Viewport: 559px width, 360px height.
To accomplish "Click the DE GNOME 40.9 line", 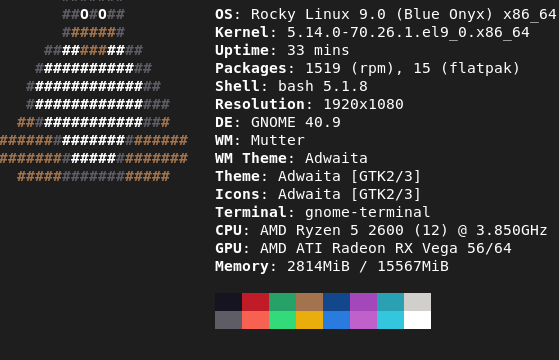I will pyautogui.click(x=278, y=123).
